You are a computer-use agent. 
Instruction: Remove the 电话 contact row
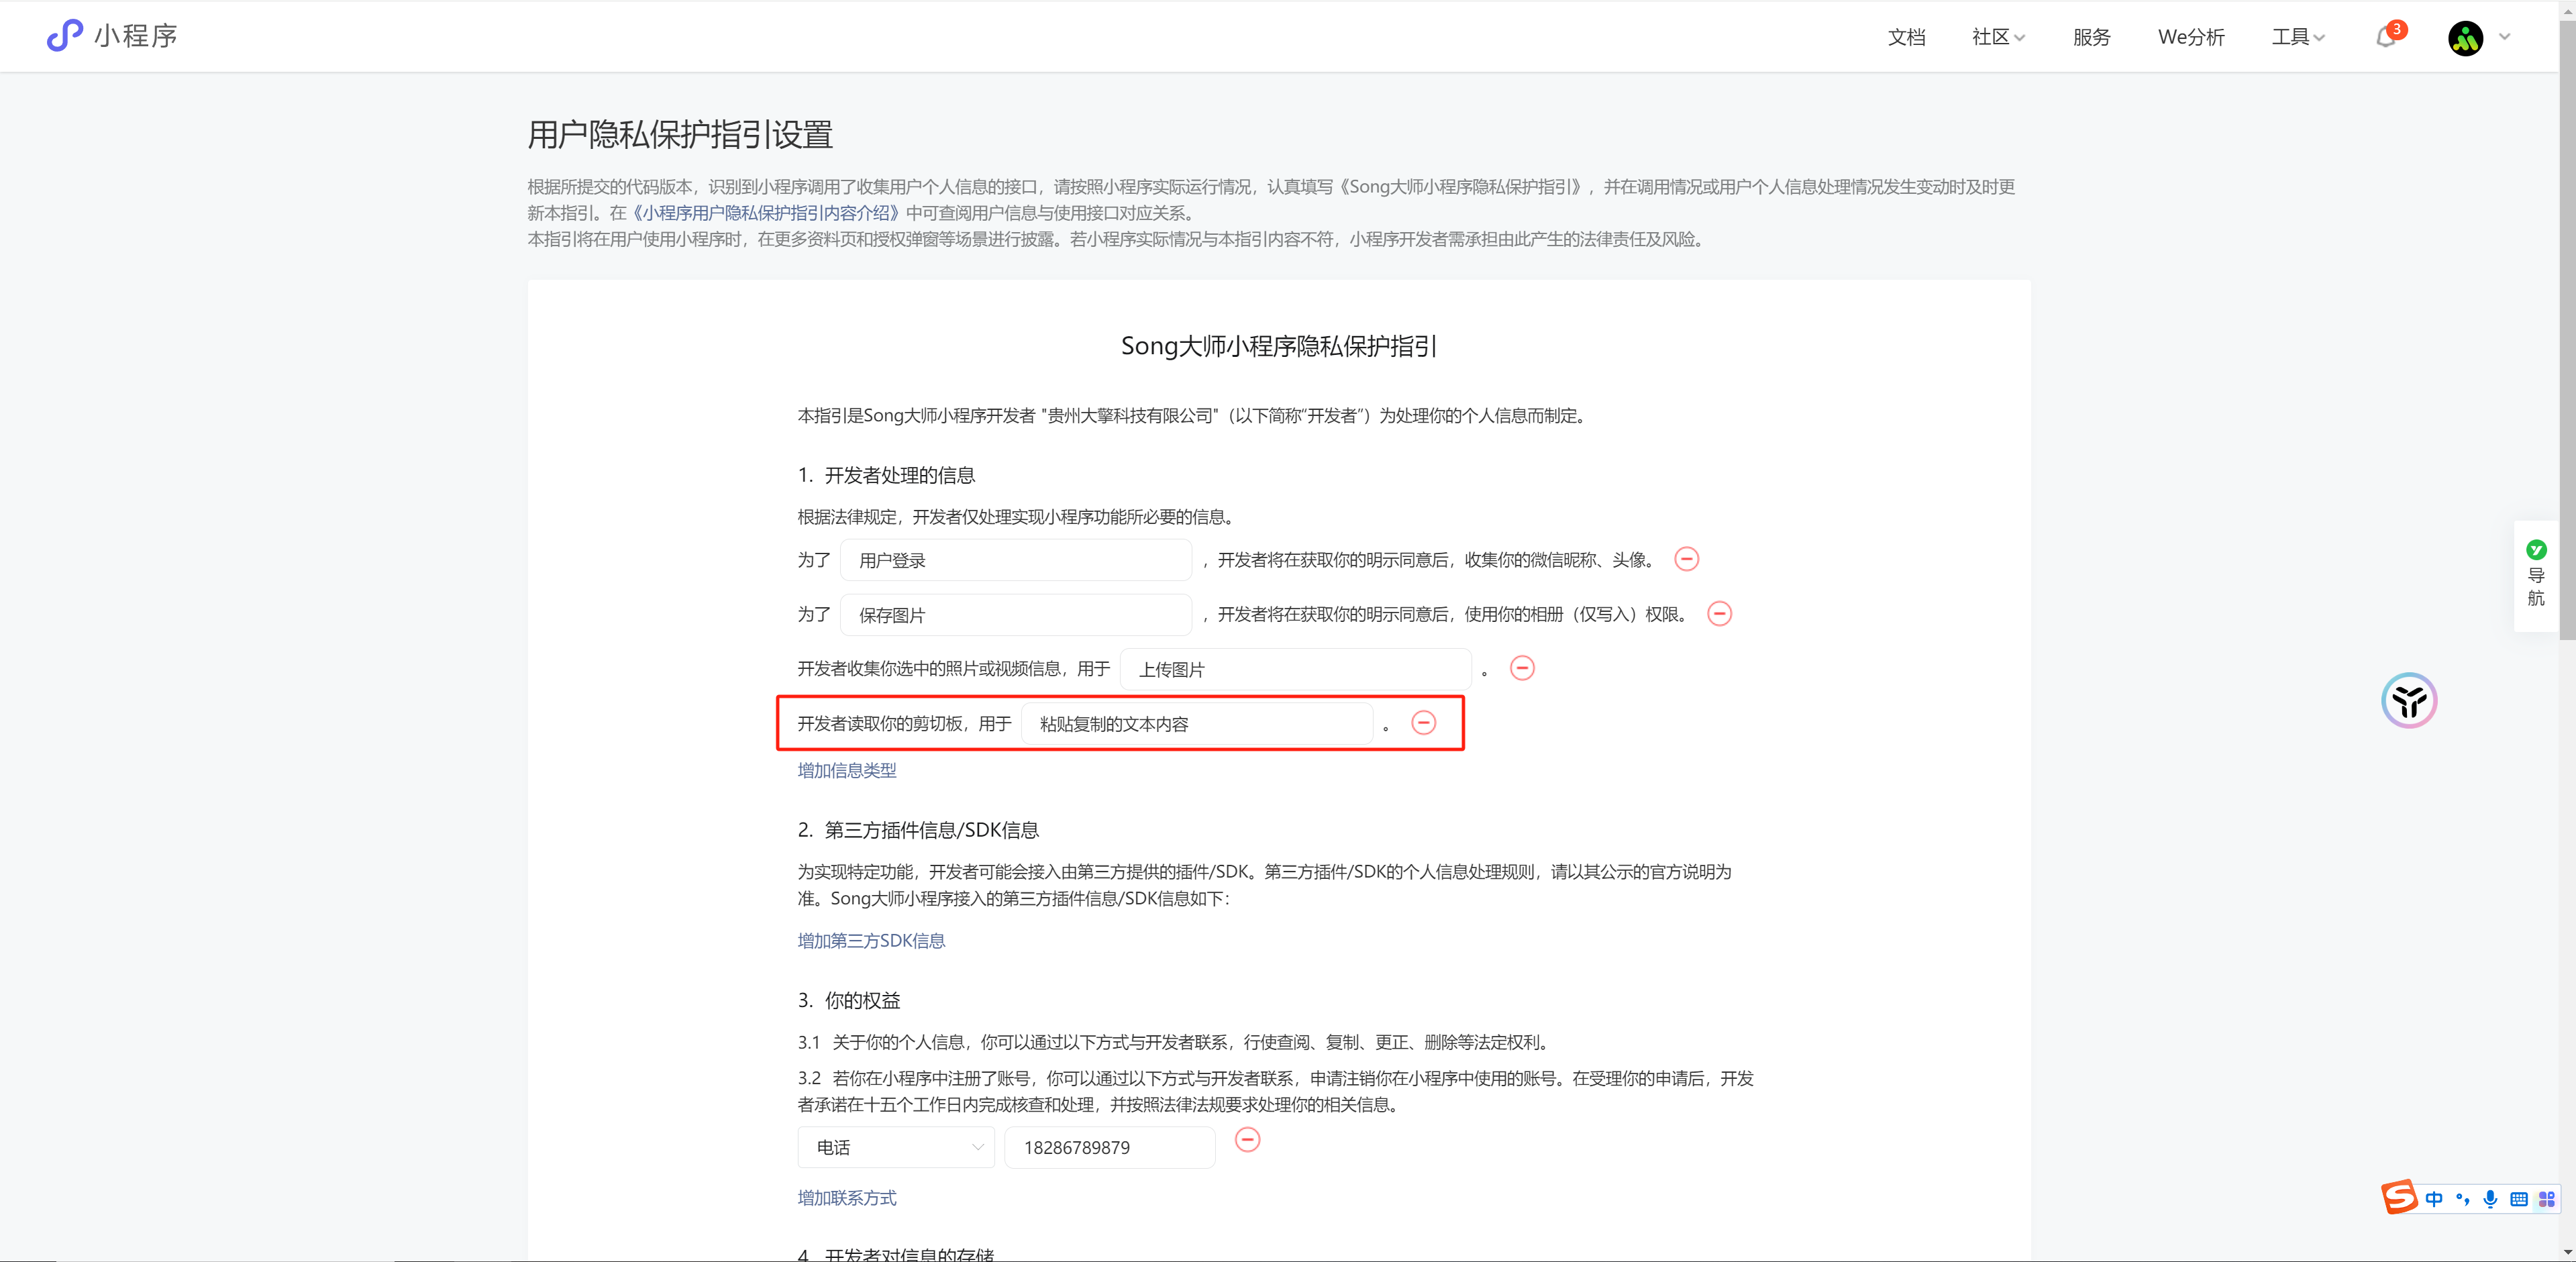pos(1247,1139)
